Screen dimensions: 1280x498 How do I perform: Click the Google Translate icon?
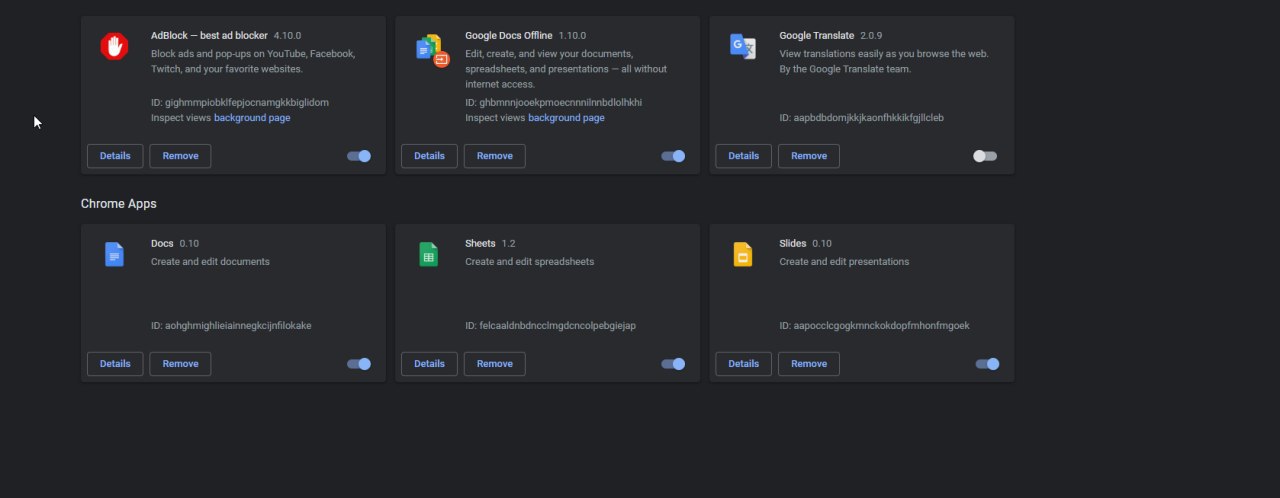point(742,47)
